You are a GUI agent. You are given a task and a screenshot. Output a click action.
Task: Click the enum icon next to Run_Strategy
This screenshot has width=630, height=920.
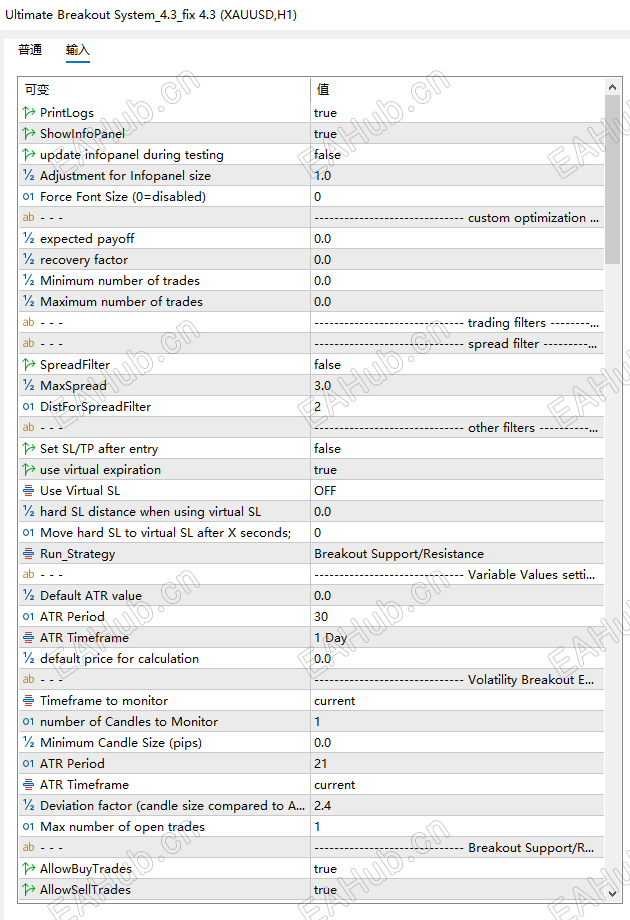tap(28, 554)
